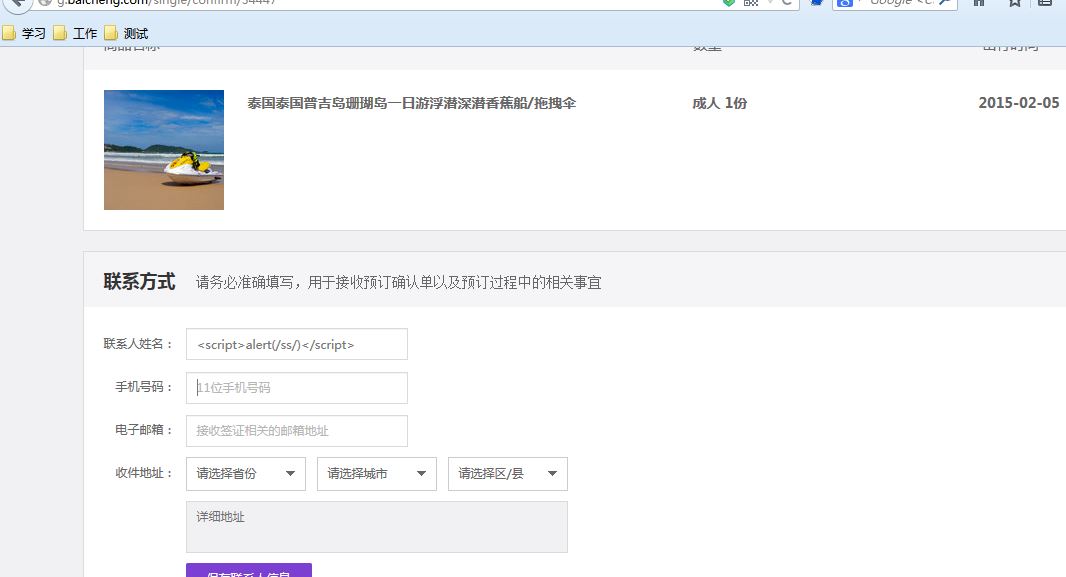
Task: Expand the 请选择城市 city dropdown
Action: [377, 474]
